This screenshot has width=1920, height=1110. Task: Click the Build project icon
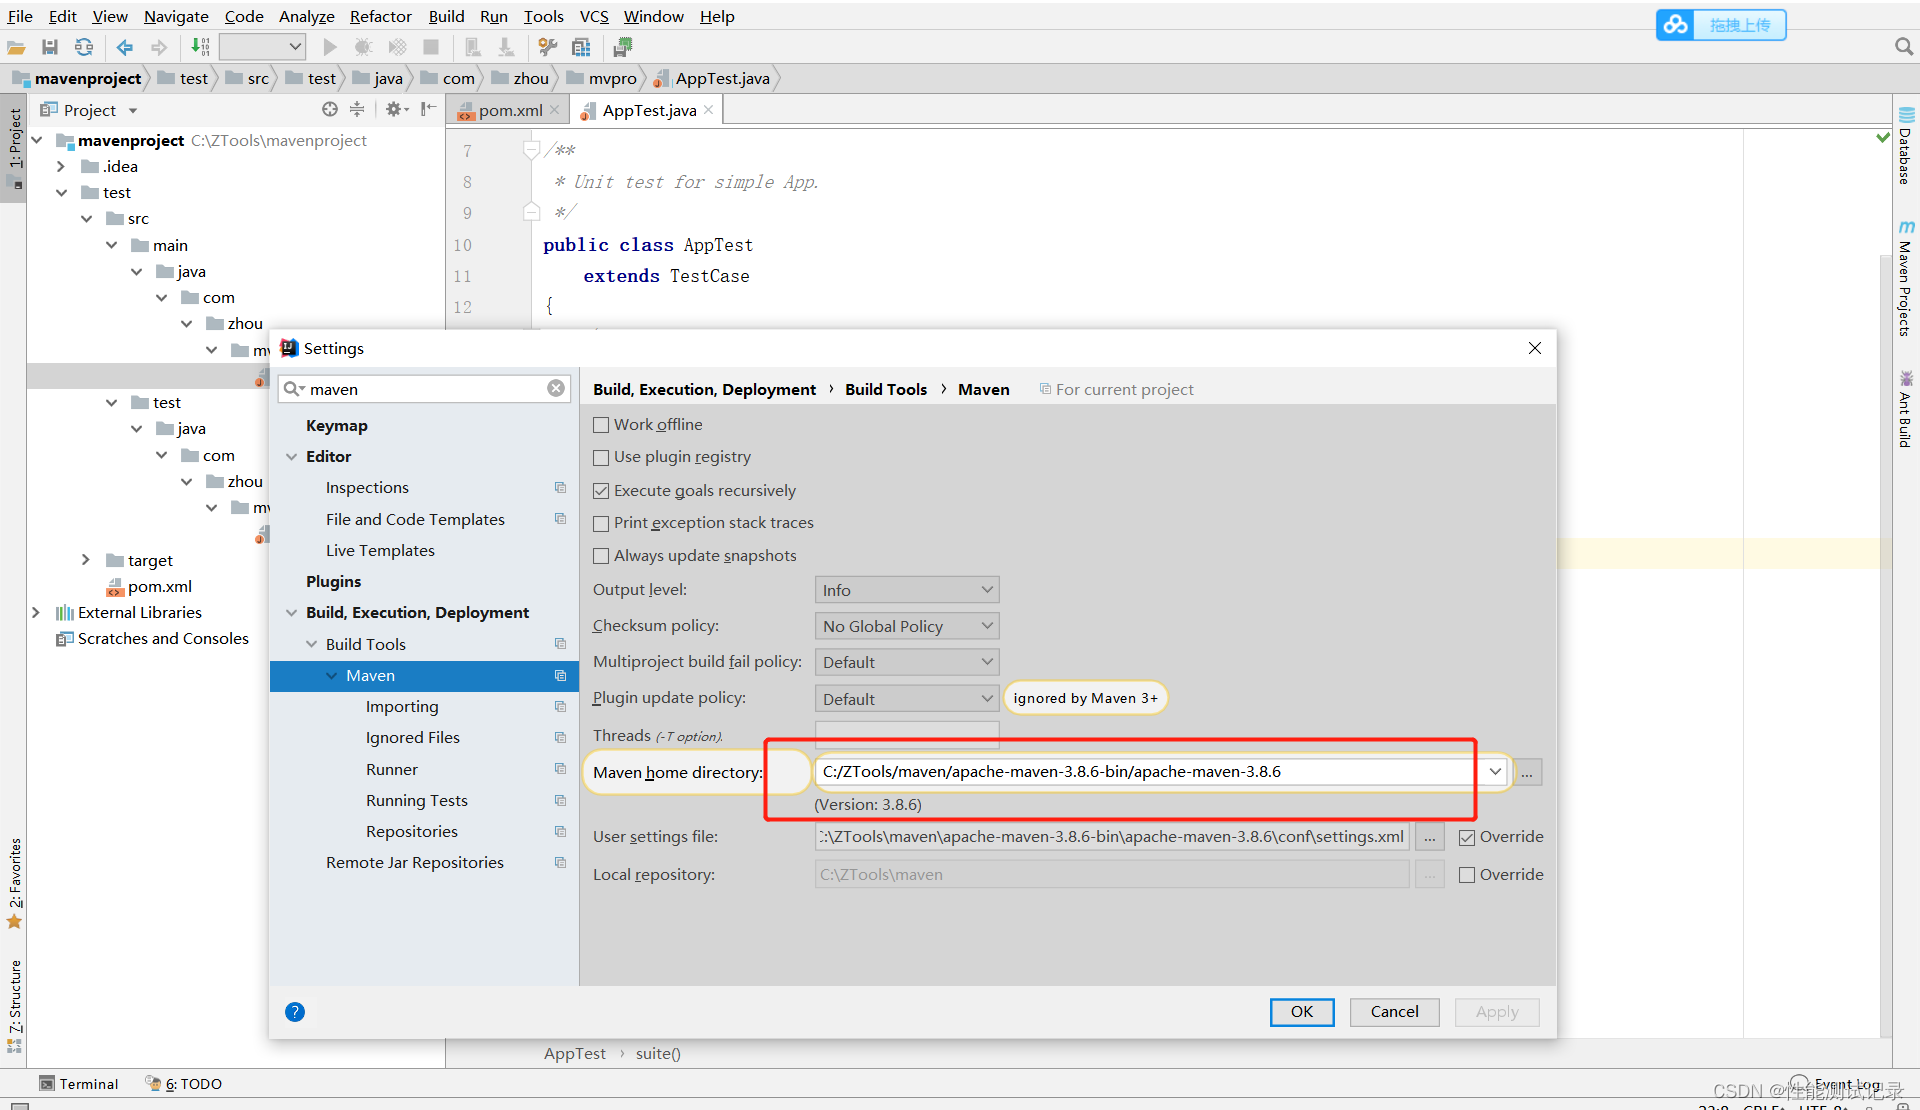point(201,47)
